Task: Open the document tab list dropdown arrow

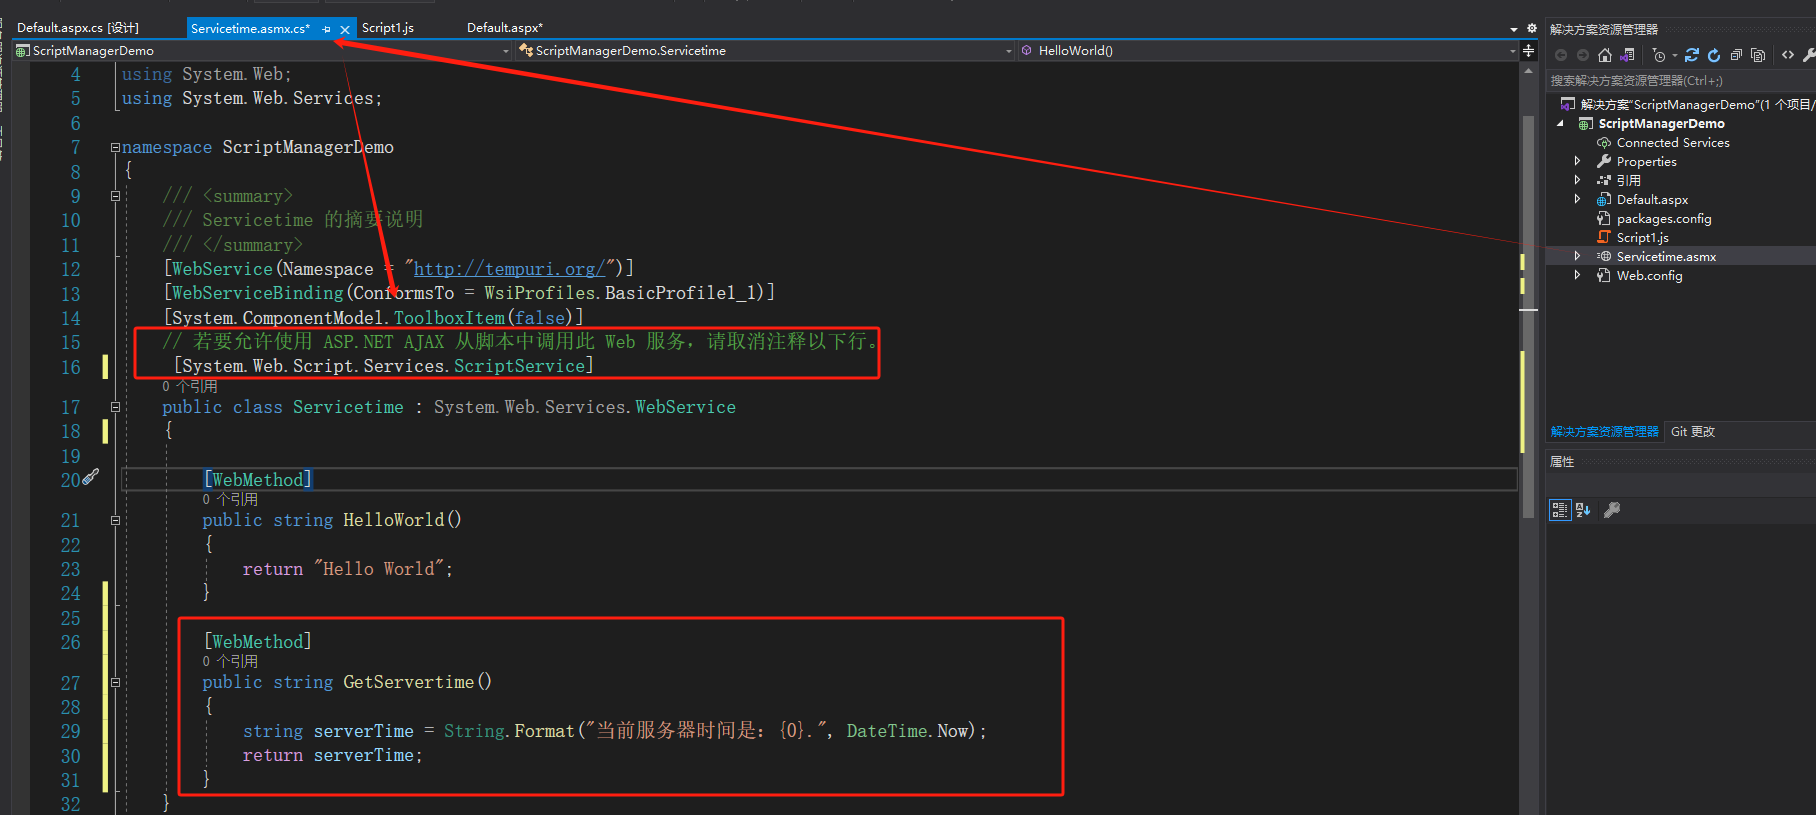Action: click(1514, 29)
